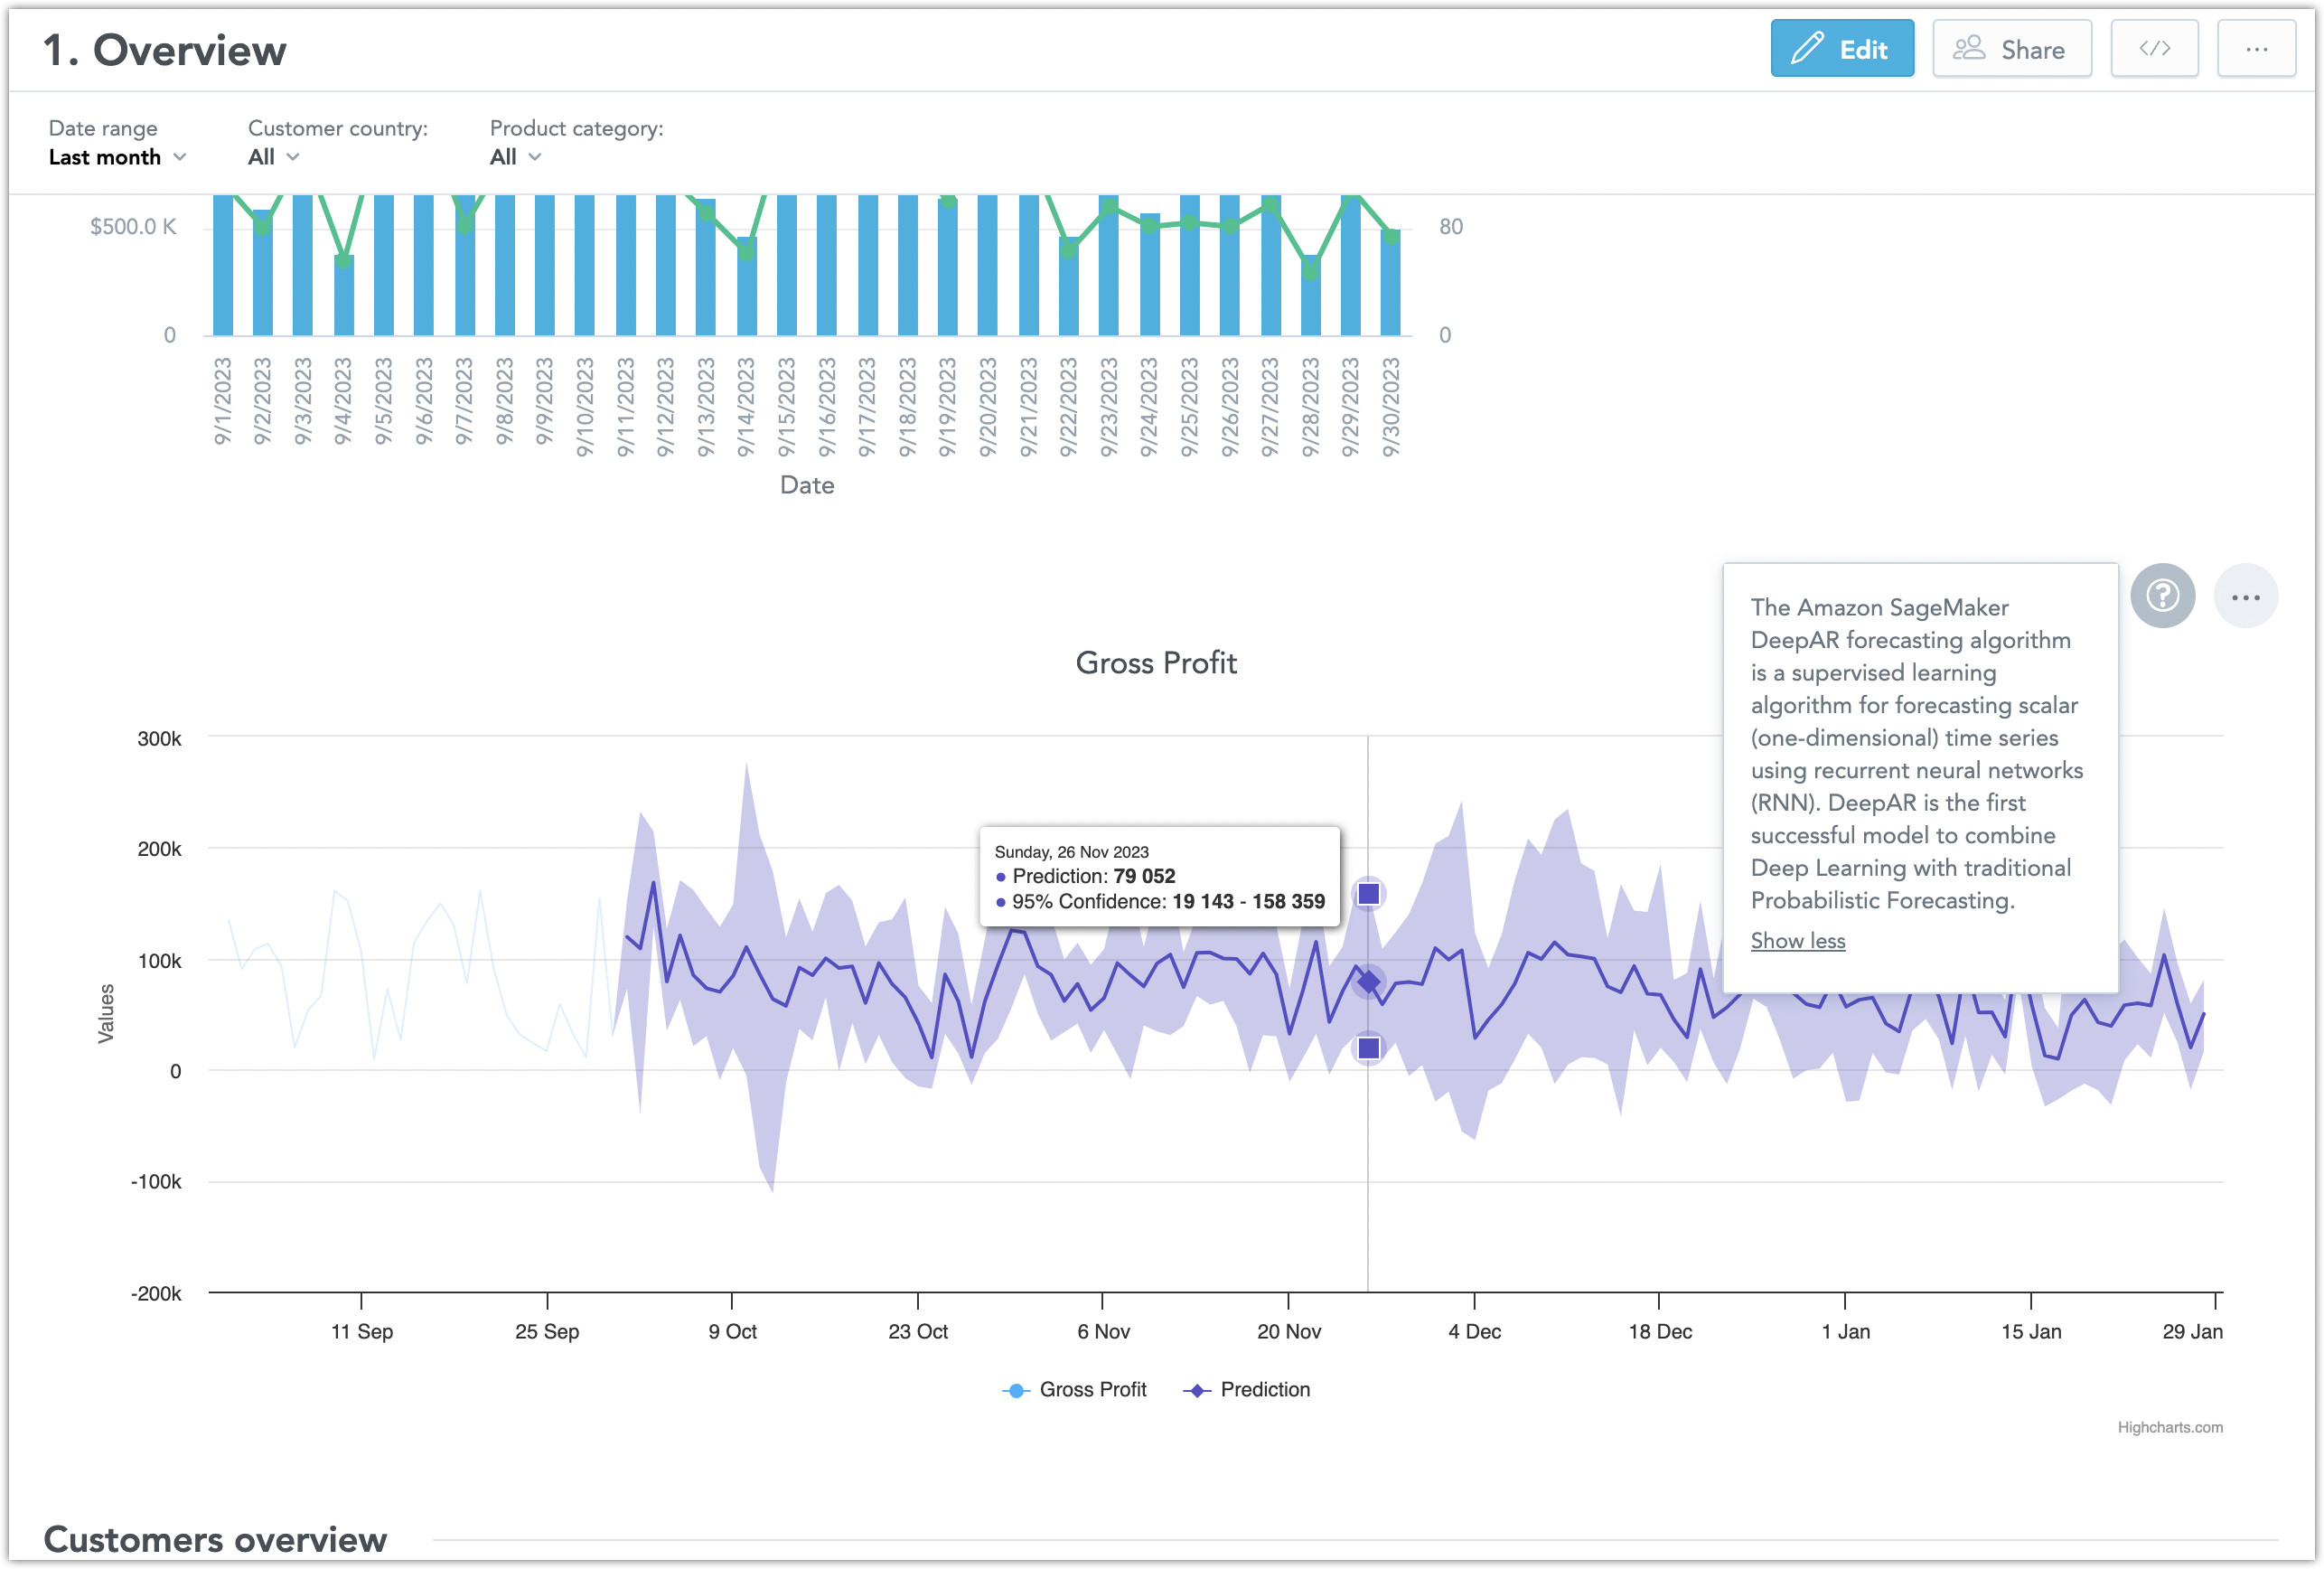Hide the Prediction series via its legend entry
This screenshot has height=1569, width=2324.
pos(1264,1389)
